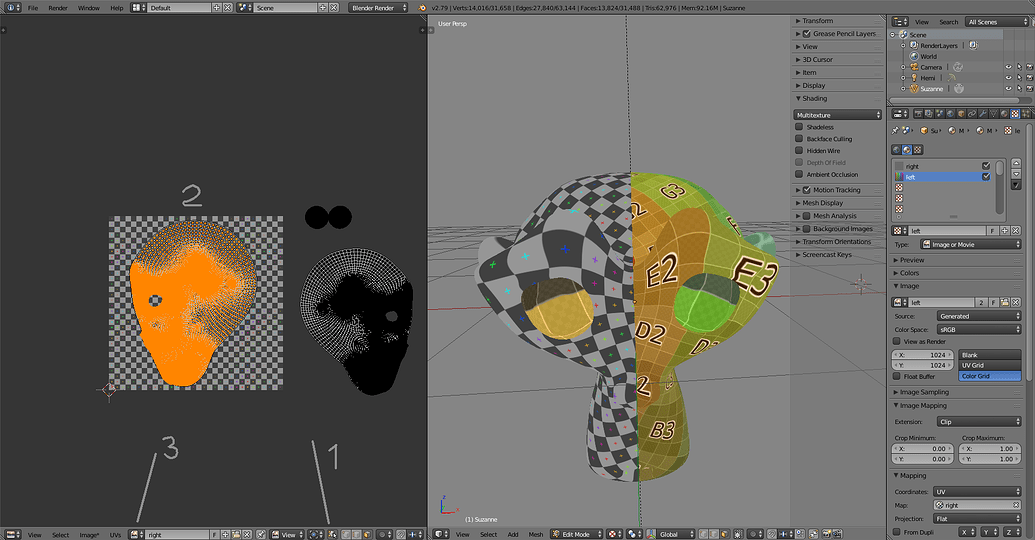This screenshot has width=1035, height=540.
Task: Move texture slot down with the arrow
Action: pyautogui.click(x=1016, y=174)
